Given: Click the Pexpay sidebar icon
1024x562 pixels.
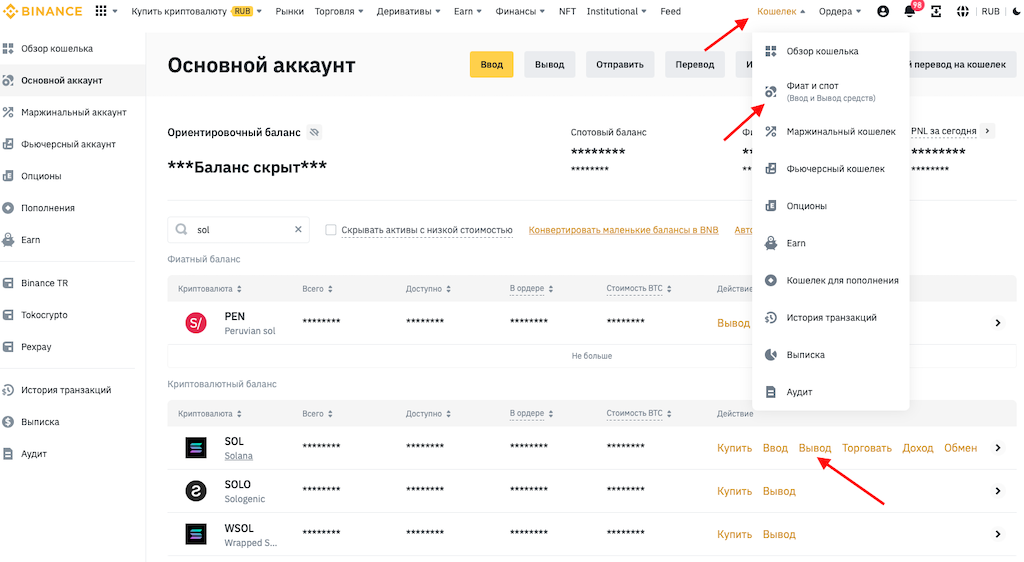Looking at the screenshot, I should tap(8, 347).
